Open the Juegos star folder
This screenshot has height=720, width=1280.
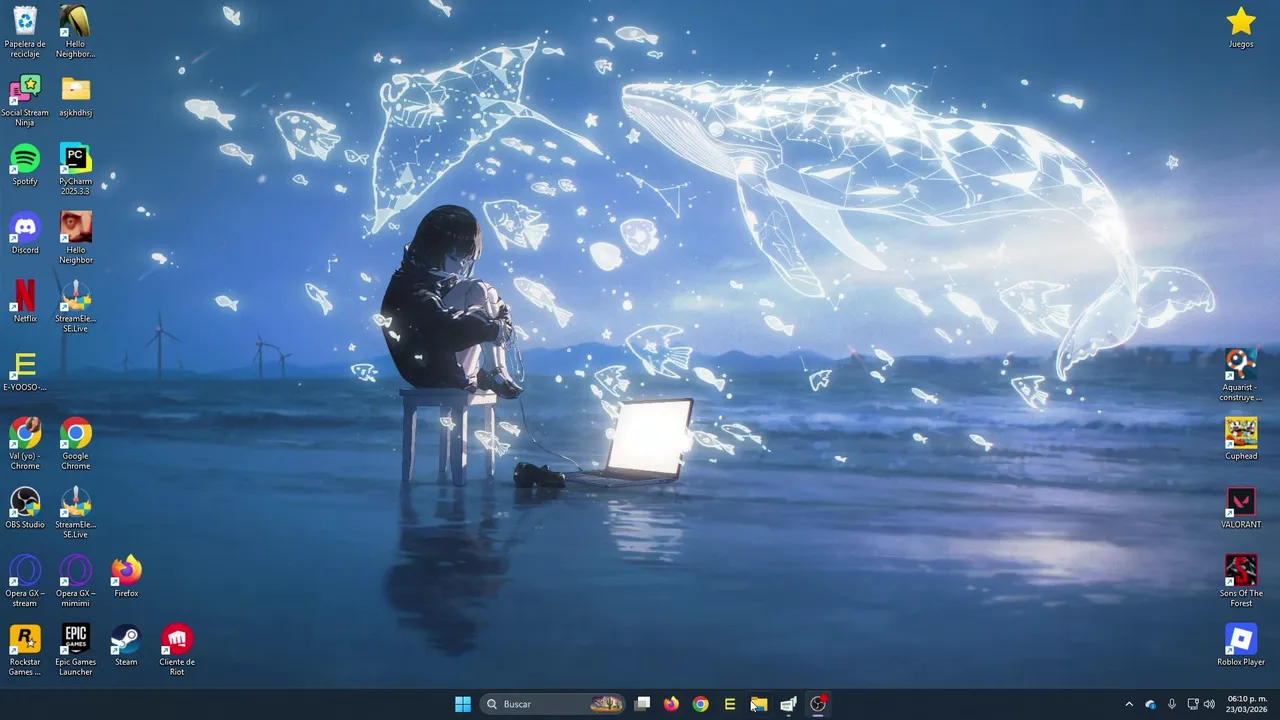point(1241,27)
